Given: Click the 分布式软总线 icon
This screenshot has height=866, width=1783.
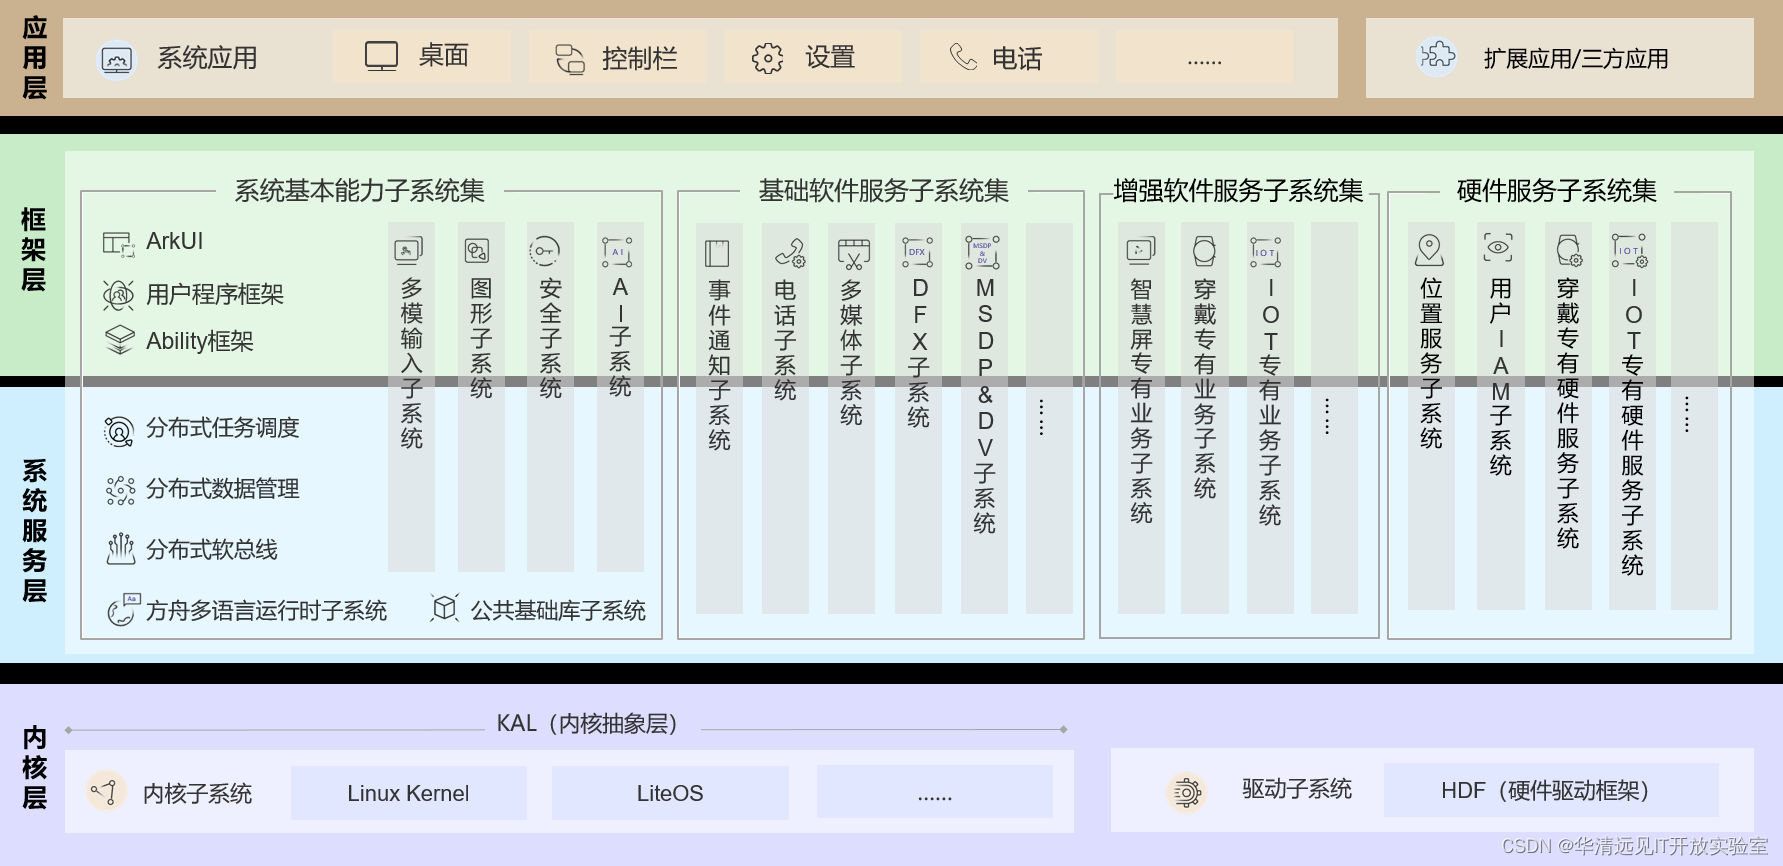Looking at the screenshot, I should 121,549.
